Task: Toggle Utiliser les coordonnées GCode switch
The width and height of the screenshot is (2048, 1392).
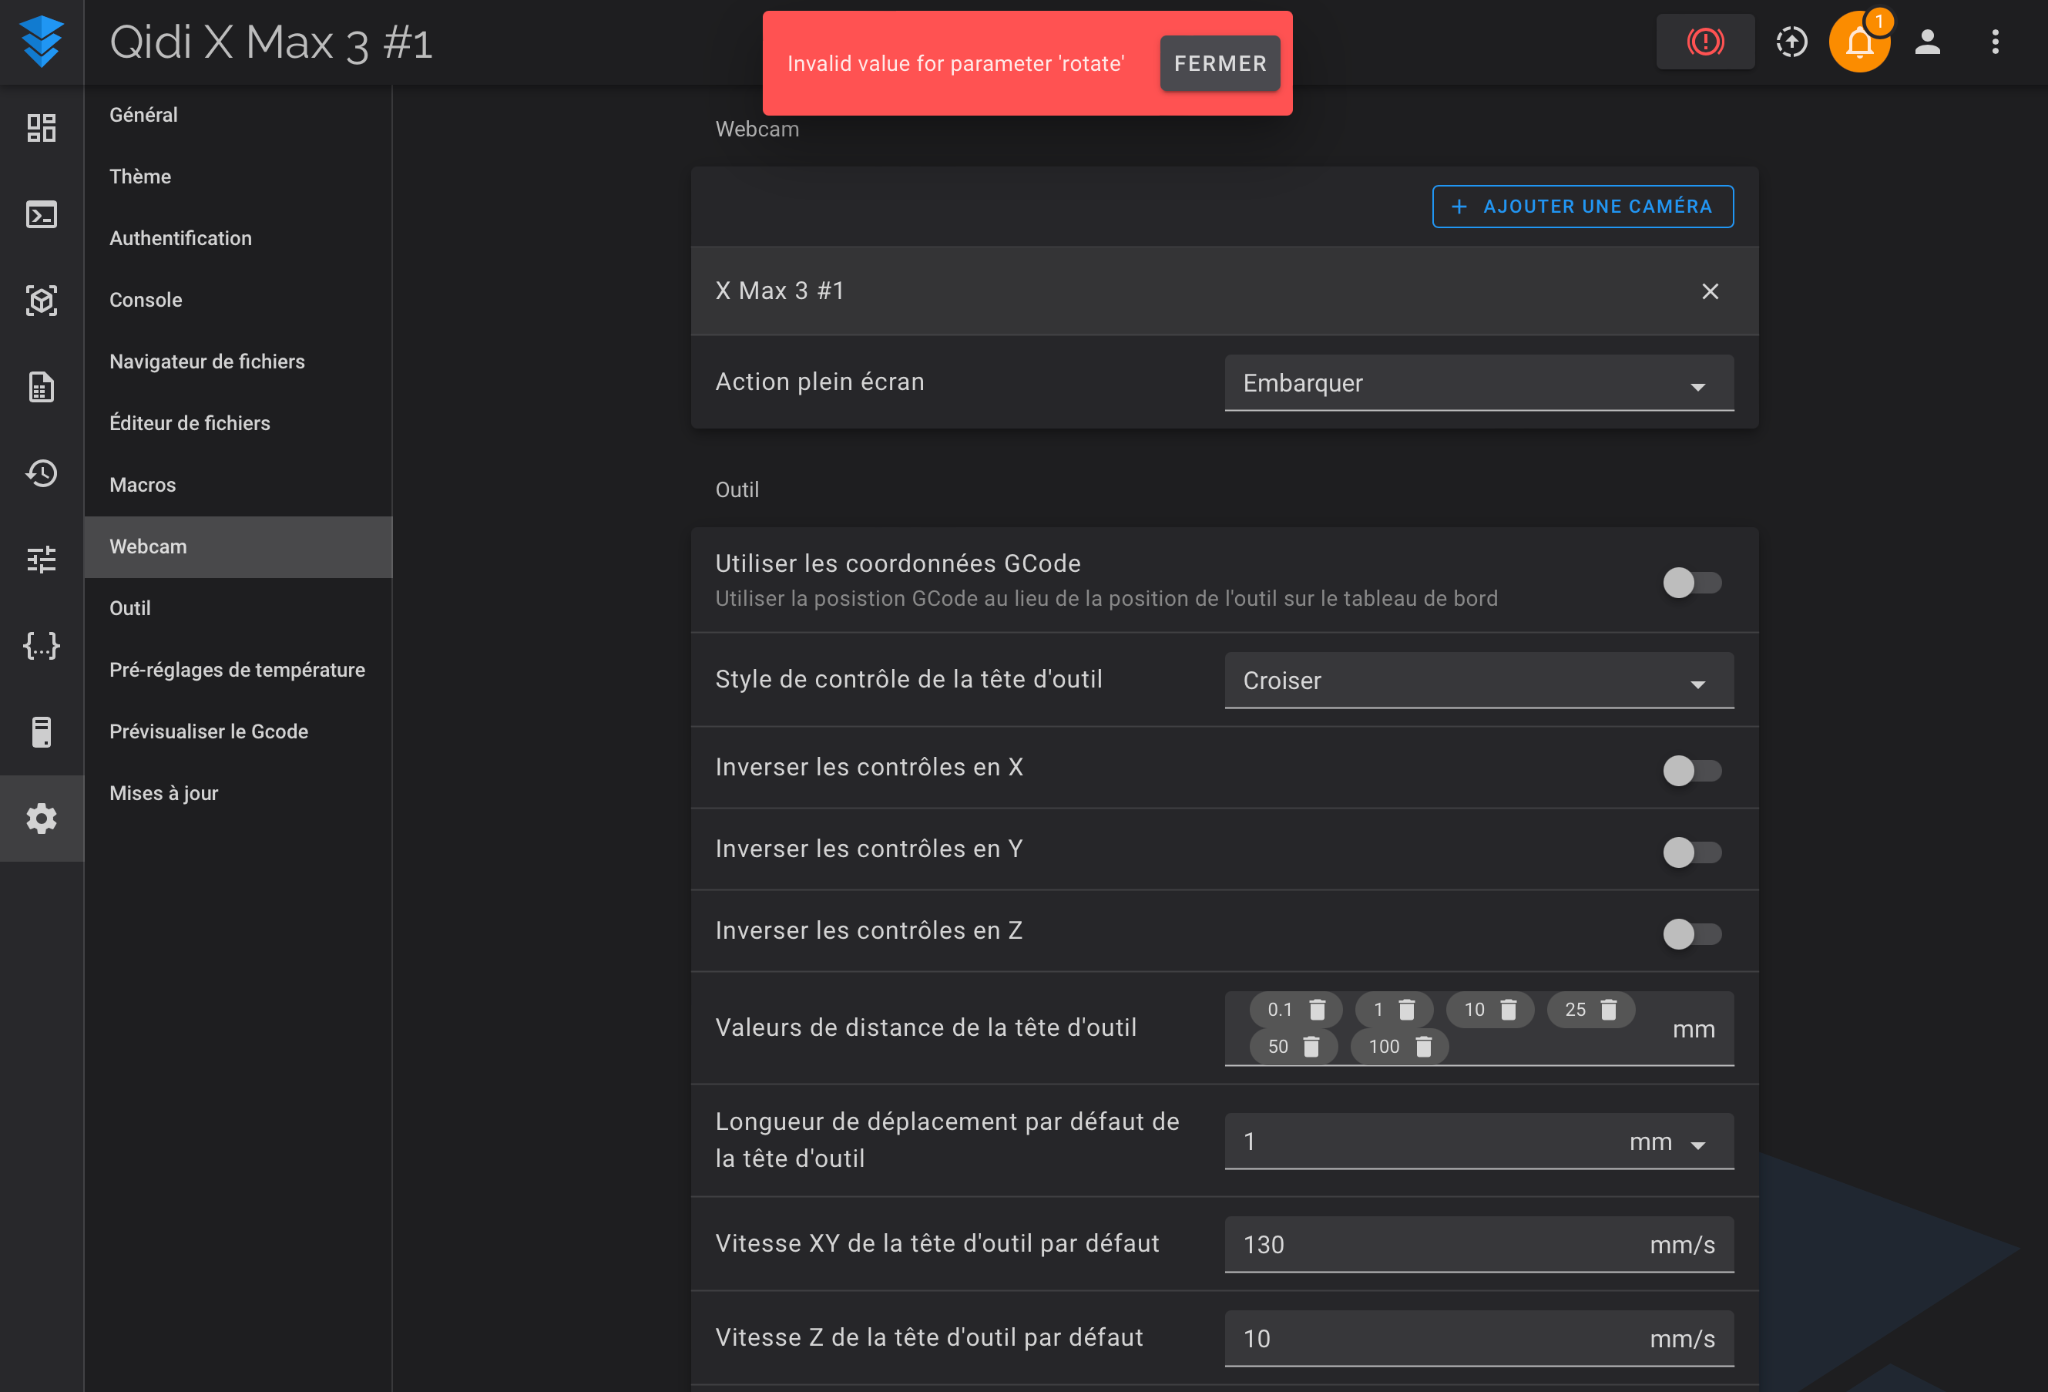Action: tap(1692, 582)
